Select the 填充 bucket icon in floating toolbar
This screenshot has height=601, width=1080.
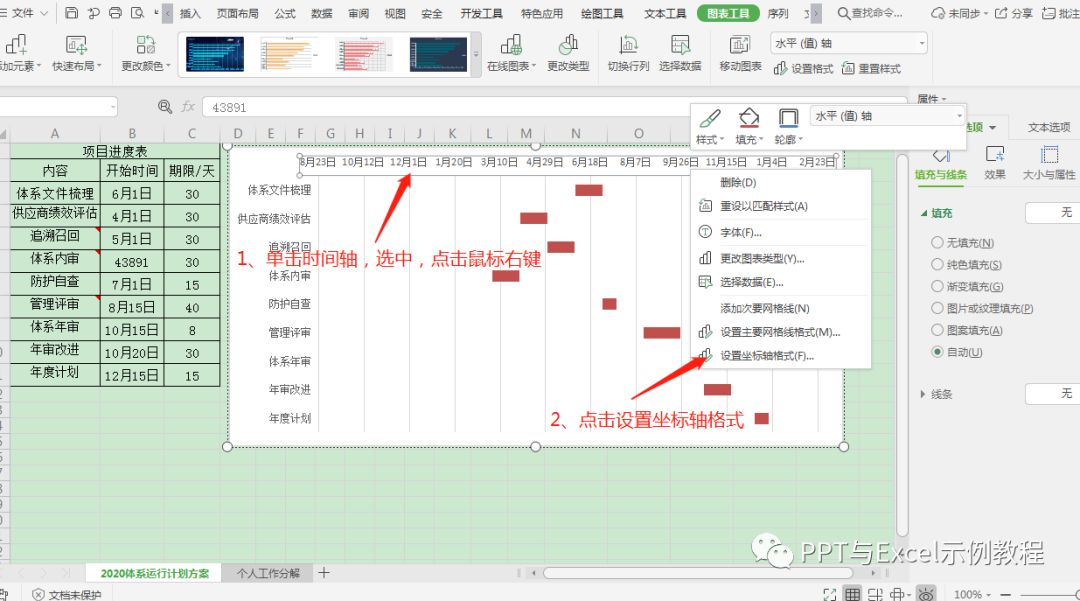(748, 120)
